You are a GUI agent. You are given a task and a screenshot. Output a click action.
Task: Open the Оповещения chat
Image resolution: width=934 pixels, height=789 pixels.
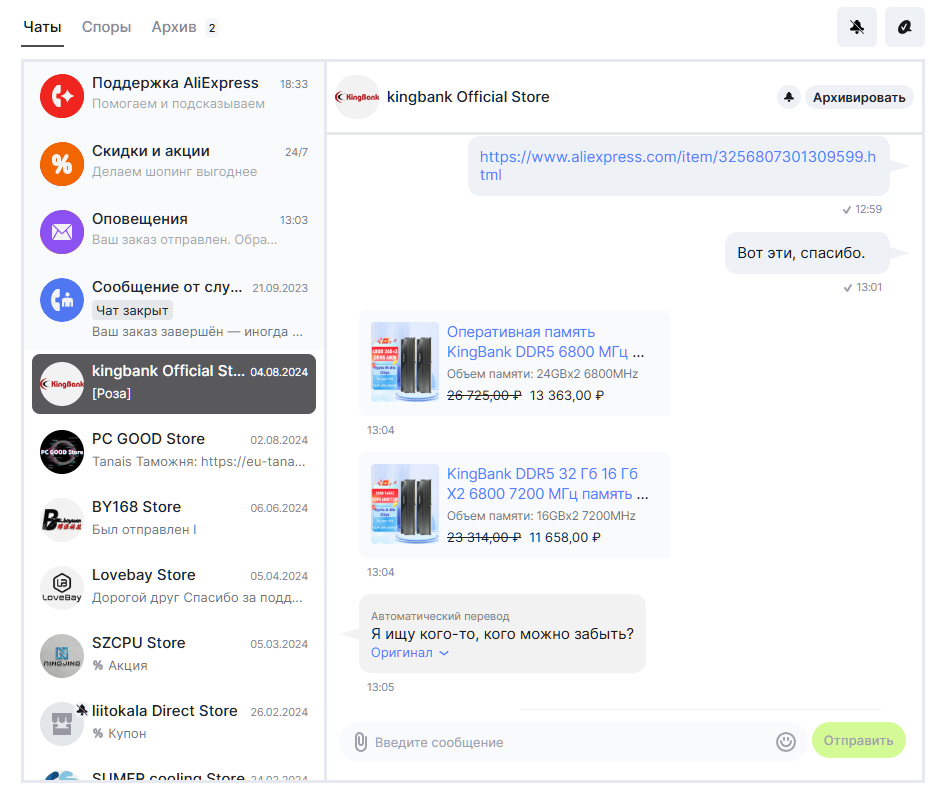[174, 232]
